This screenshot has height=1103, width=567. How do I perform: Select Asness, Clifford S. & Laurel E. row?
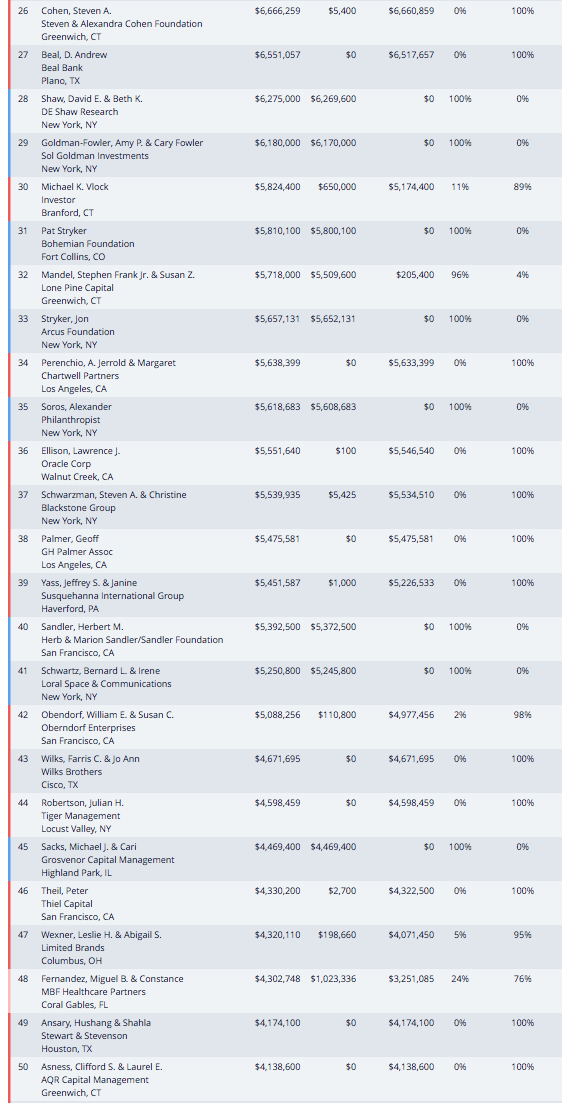pyautogui.click(x=286, y=1080)
